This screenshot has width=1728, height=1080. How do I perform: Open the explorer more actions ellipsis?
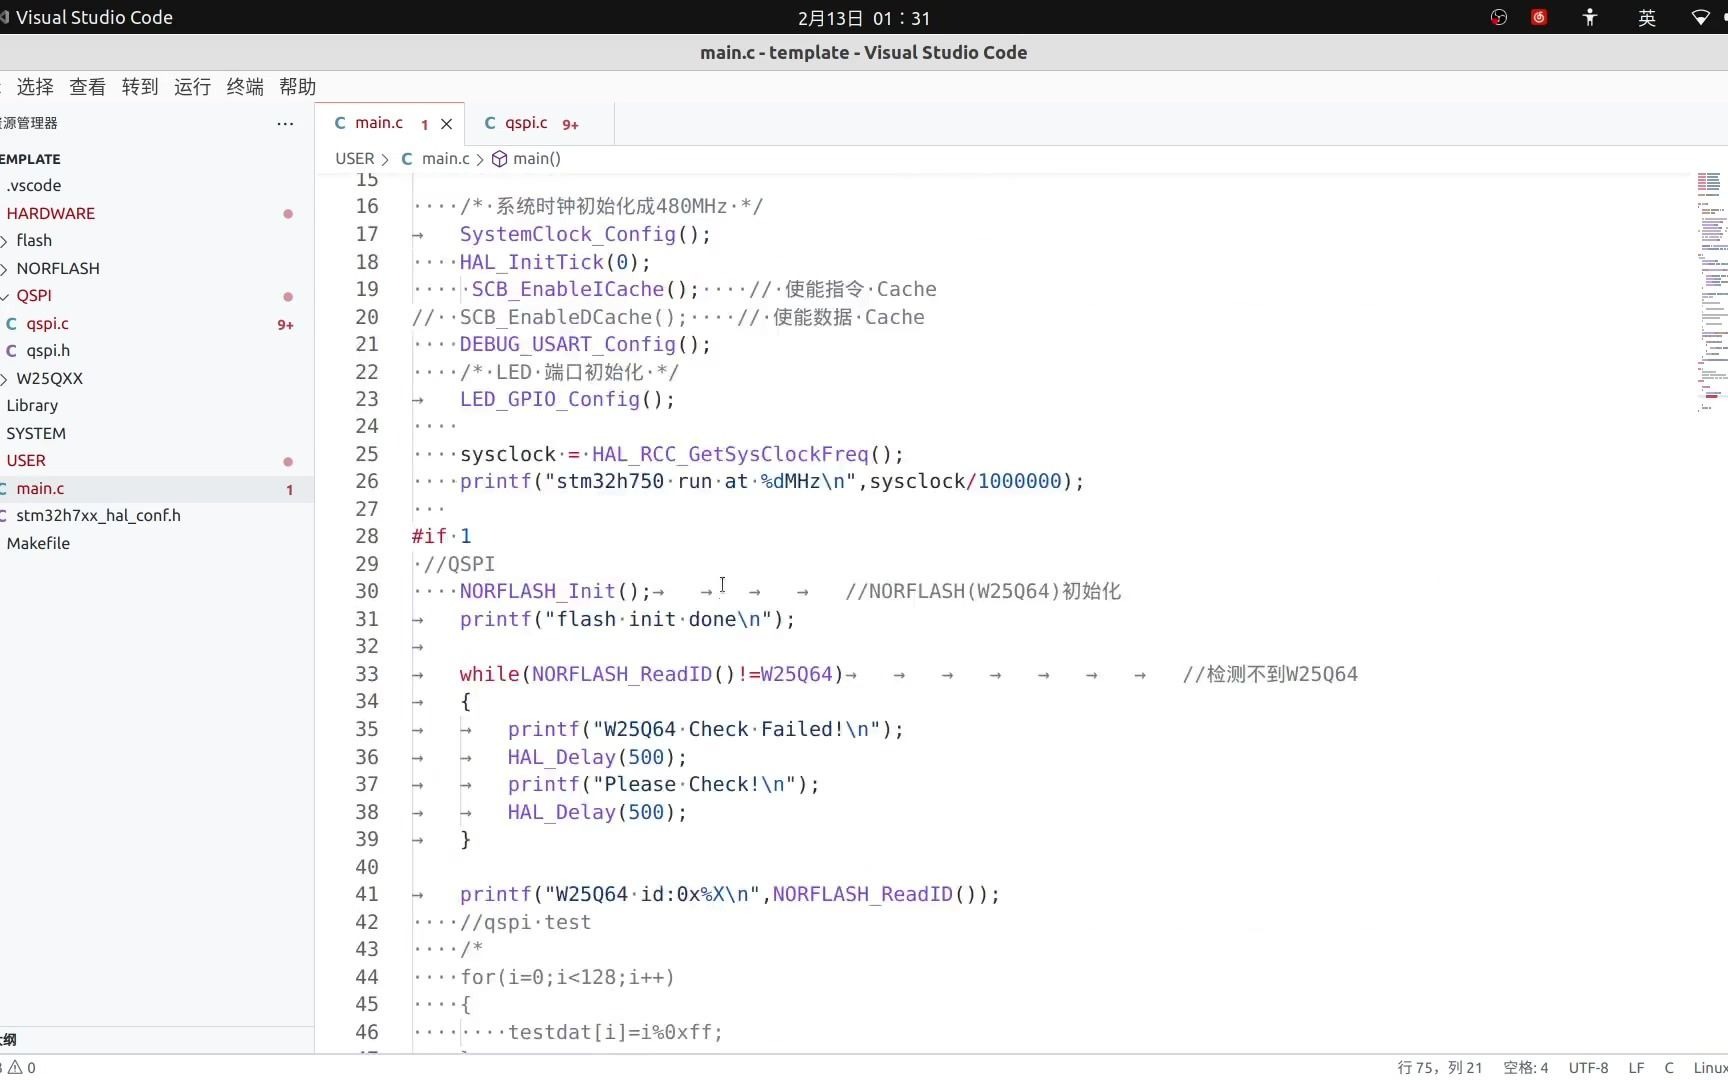285,123
